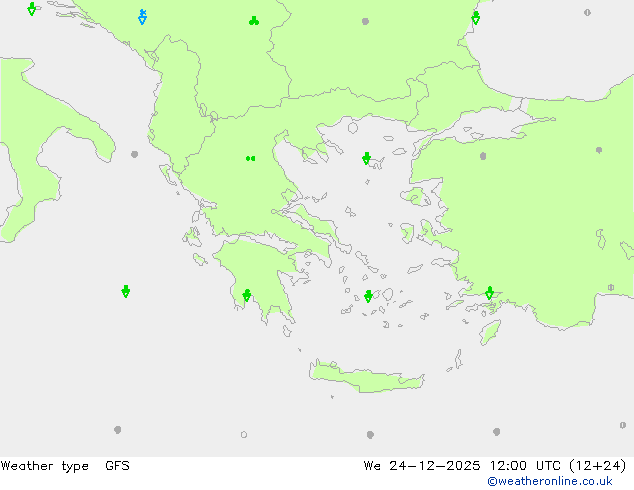Click the gray dot off Italy's heel

pyautogui.click(x=135, y=154)
